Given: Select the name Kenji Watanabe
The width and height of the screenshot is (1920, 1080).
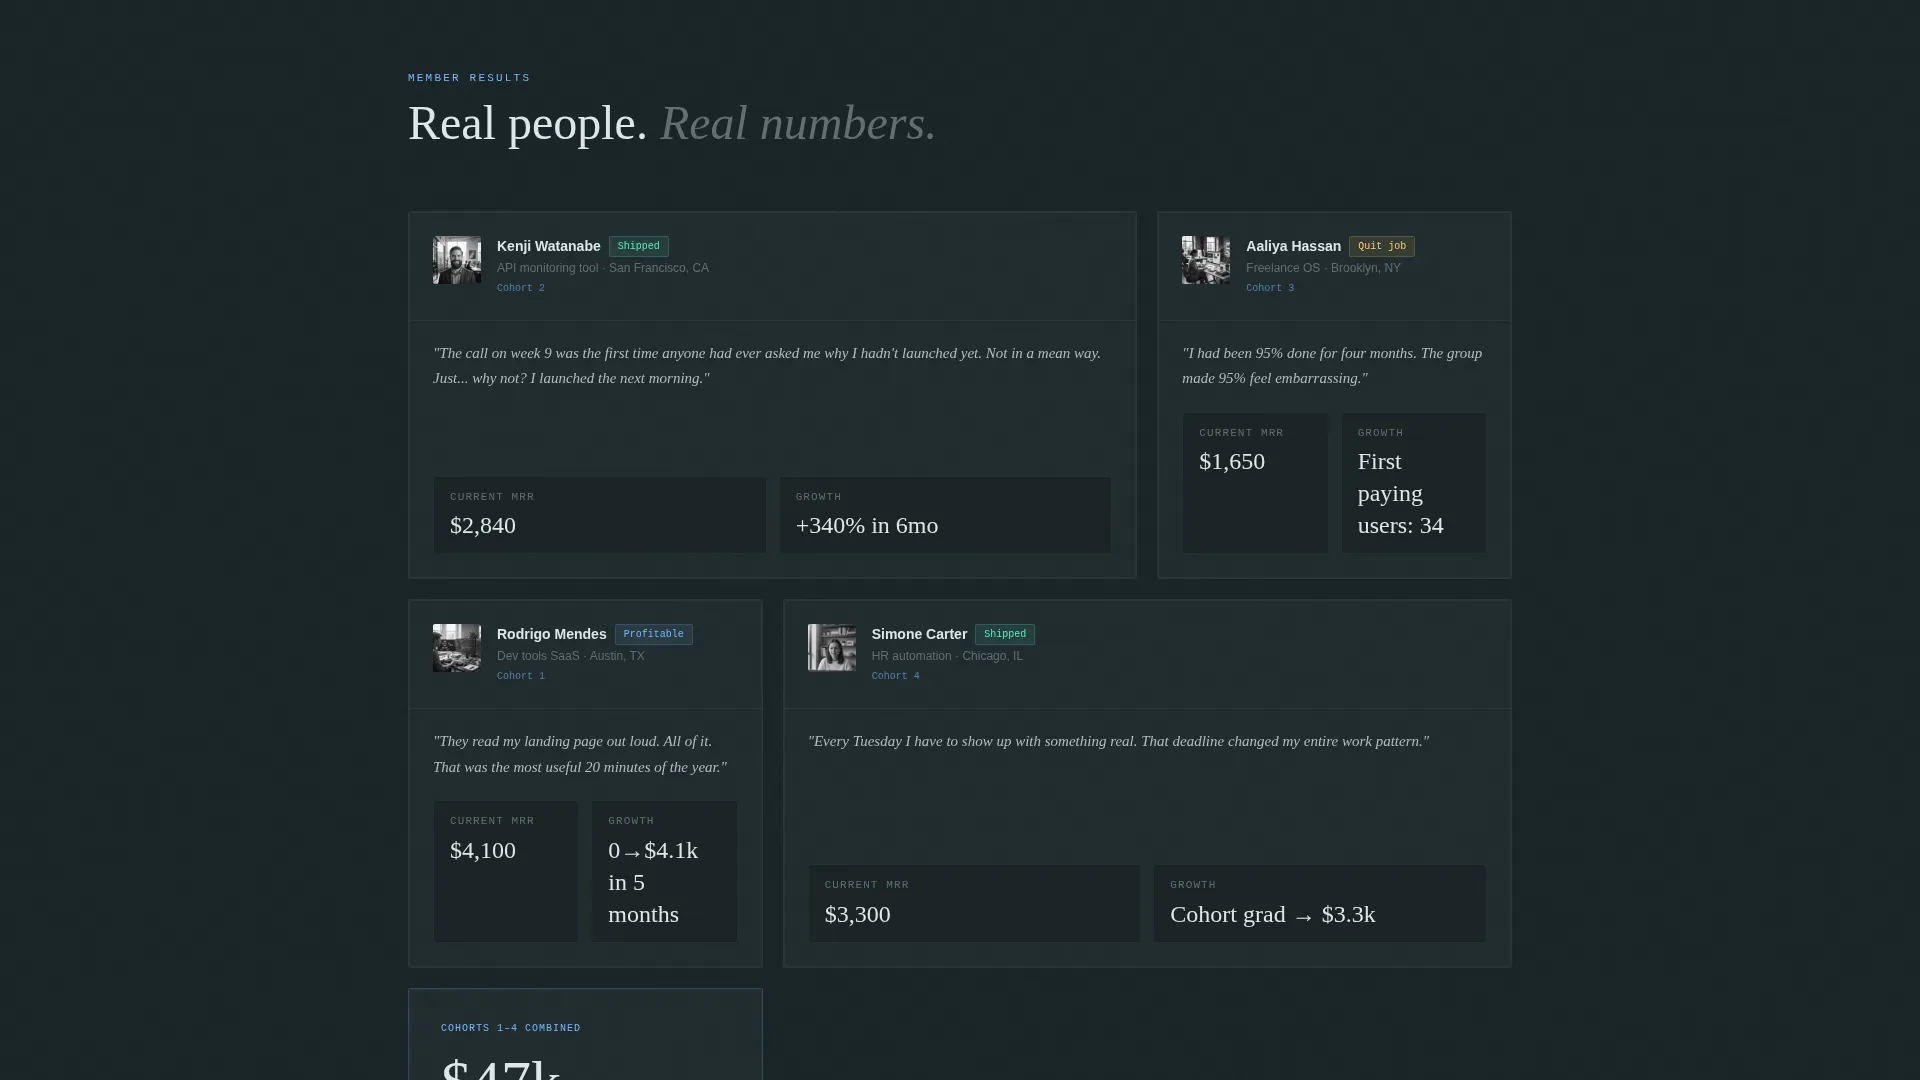Looking at the screenshot, I should tap(548, 246).
